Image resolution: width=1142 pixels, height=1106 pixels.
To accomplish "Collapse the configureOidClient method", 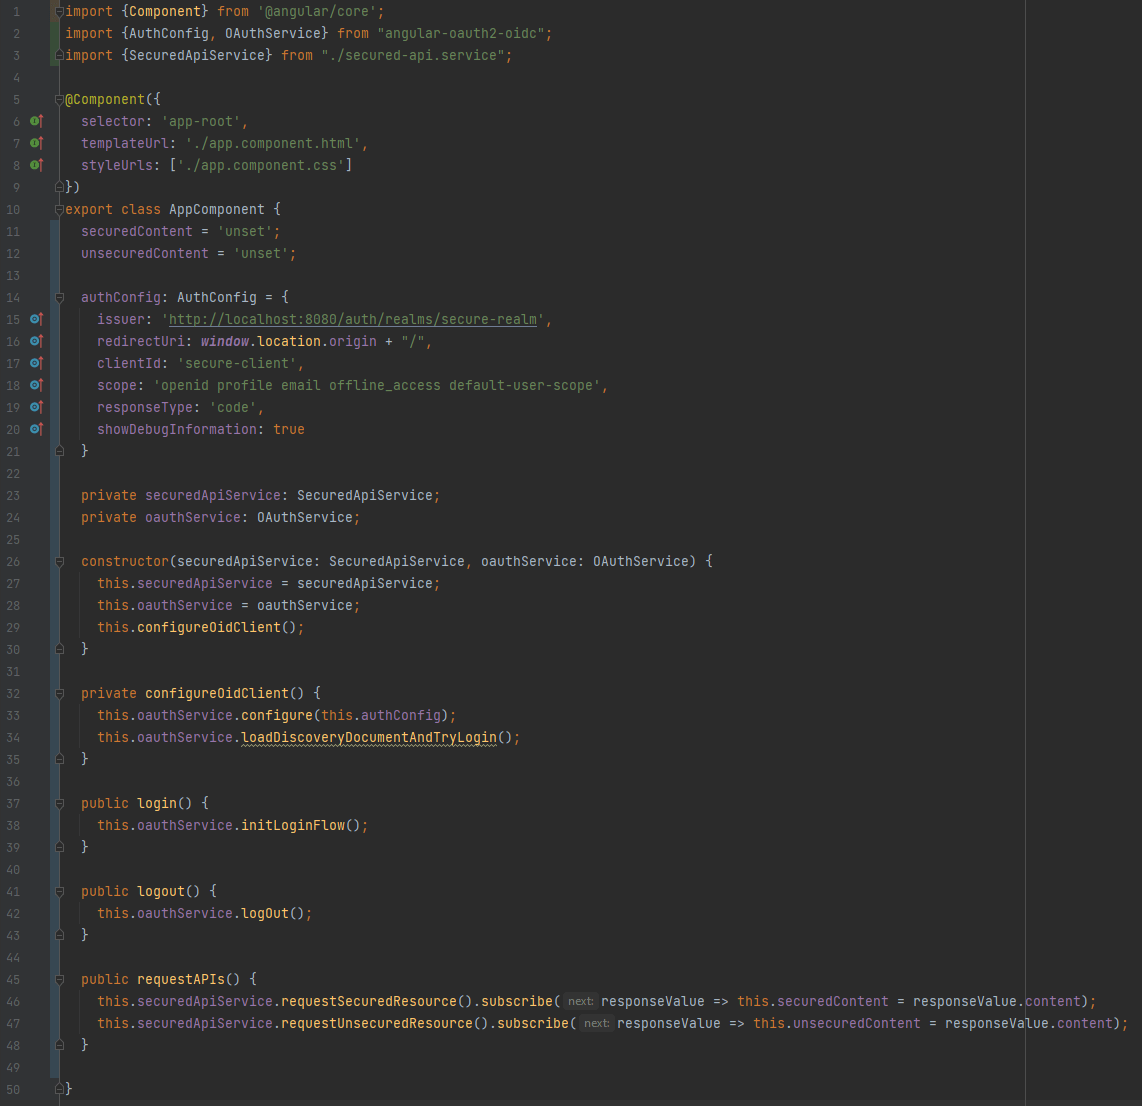I will pos(59,693).
